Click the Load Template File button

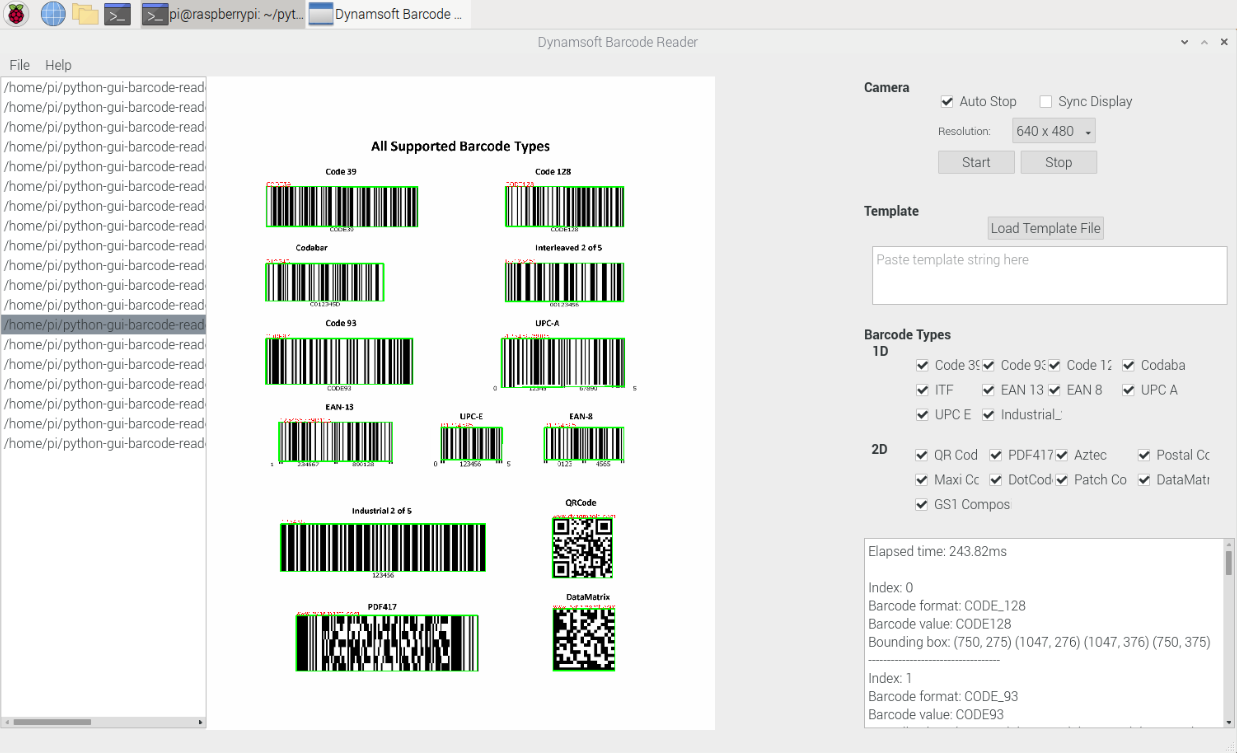click(x=1045, y=228)
